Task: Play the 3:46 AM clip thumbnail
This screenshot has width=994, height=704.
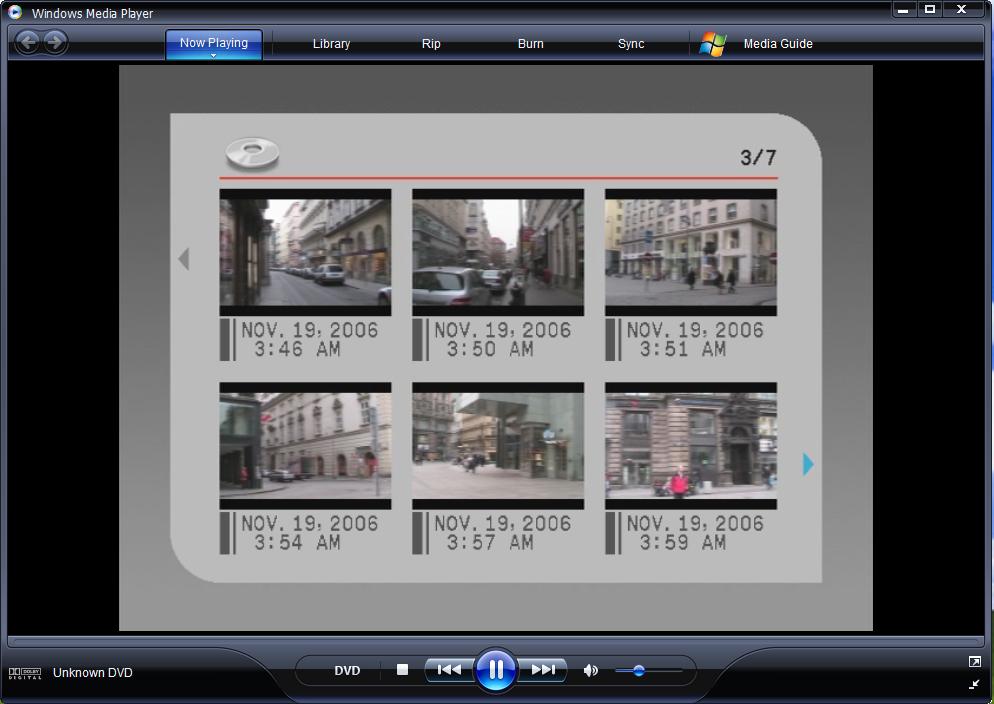Action: (305, 252)
